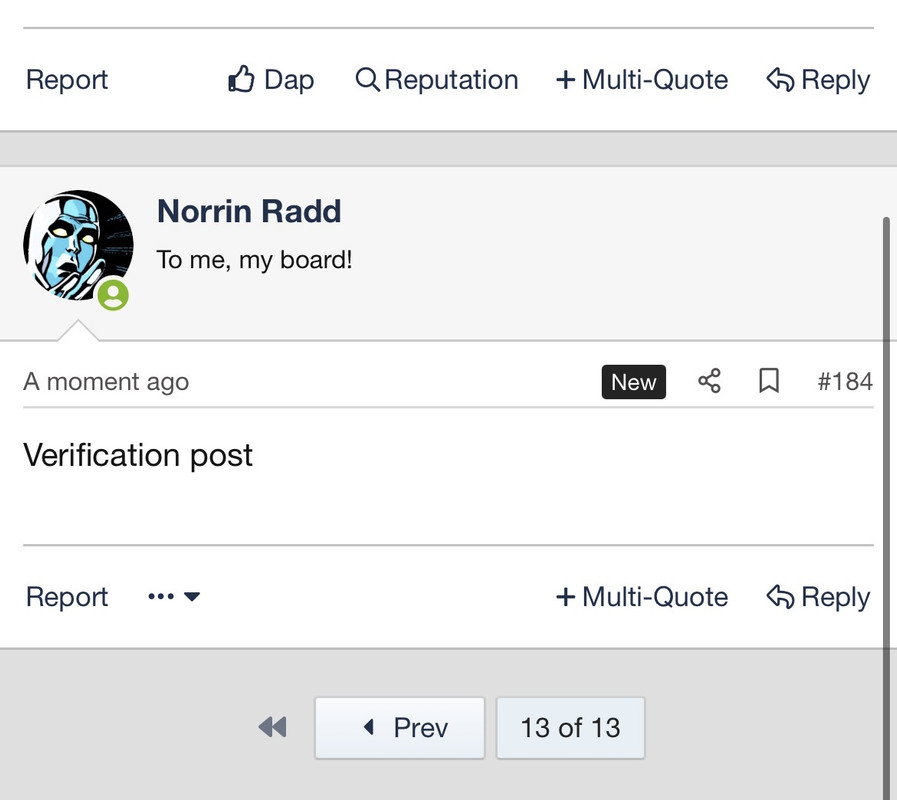Viewport: 897px width, 800px height.
Task: Click the Dap thumbs-up button
Action: [x=271, y=80]
